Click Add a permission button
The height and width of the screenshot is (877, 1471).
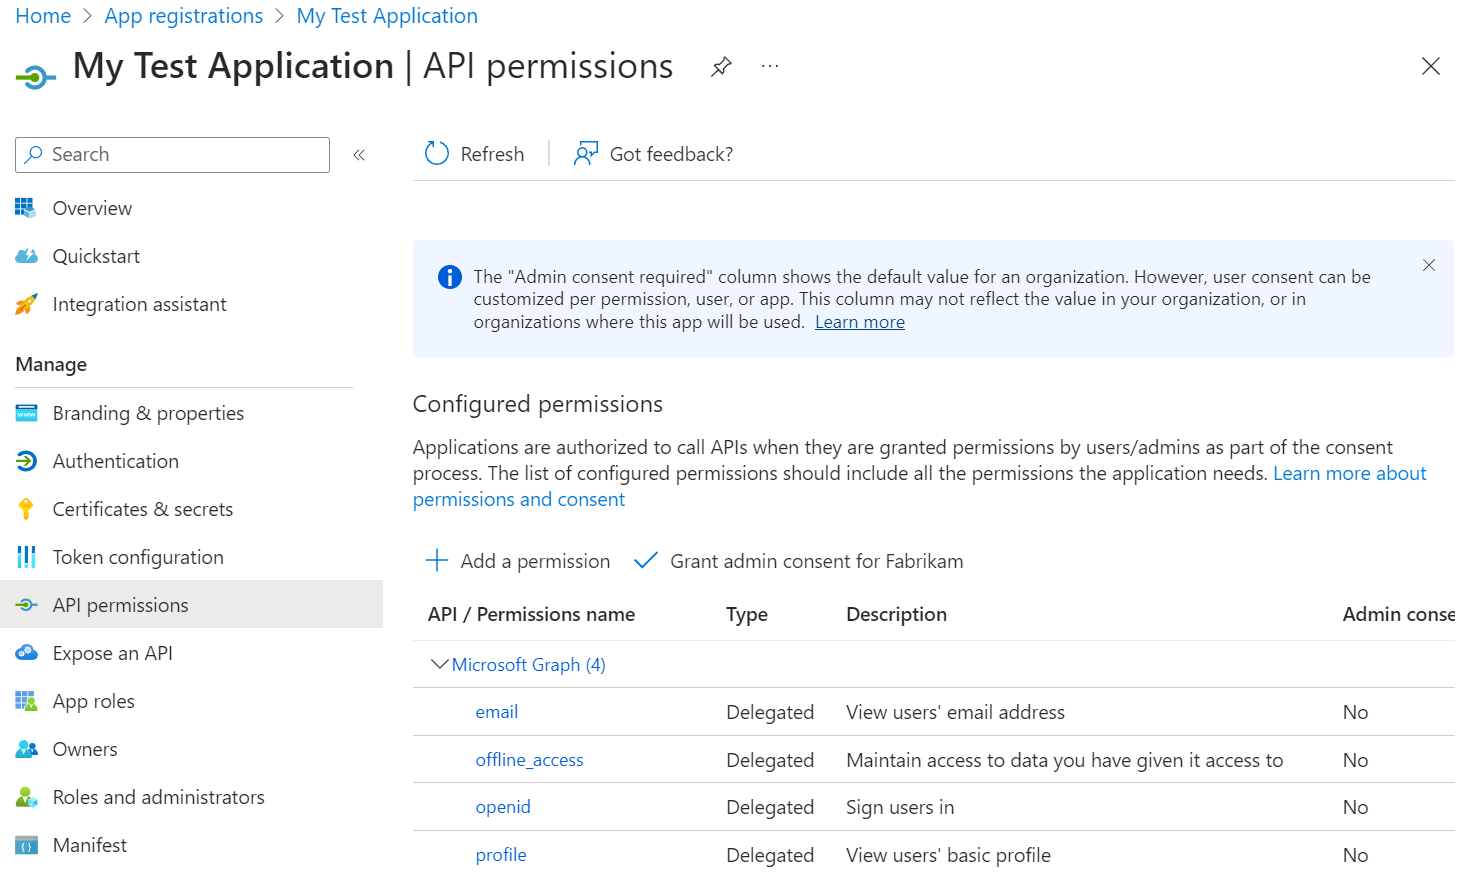[x=518, y=561]
